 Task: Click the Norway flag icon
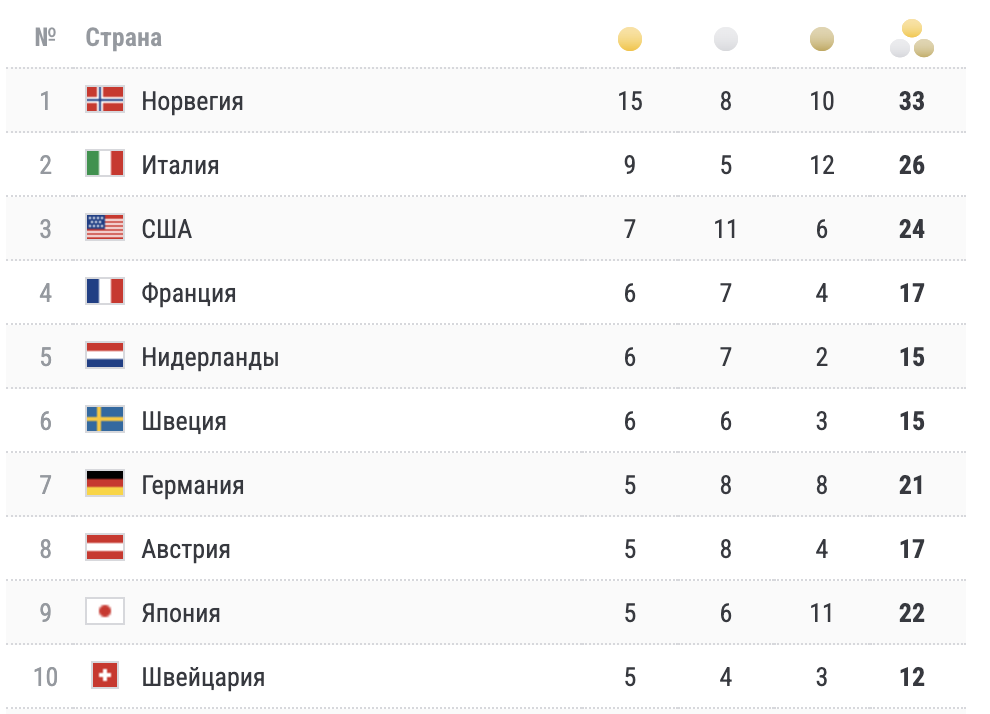coord(105,100)
